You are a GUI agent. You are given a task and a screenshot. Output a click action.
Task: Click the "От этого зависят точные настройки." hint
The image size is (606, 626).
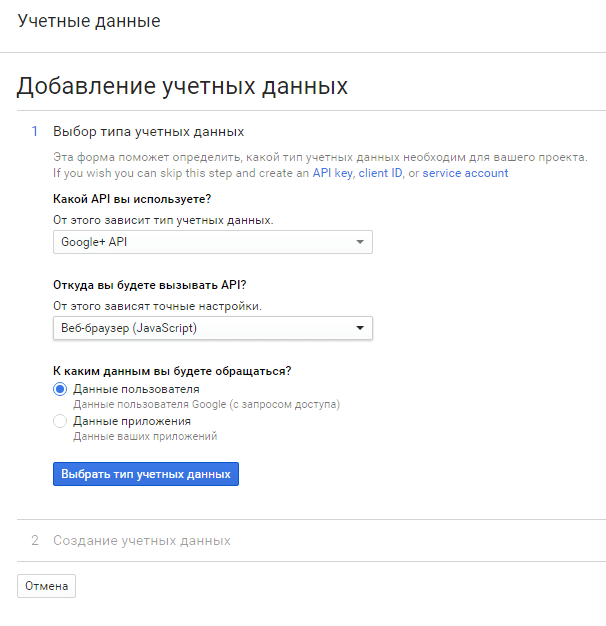click(157, 306)
